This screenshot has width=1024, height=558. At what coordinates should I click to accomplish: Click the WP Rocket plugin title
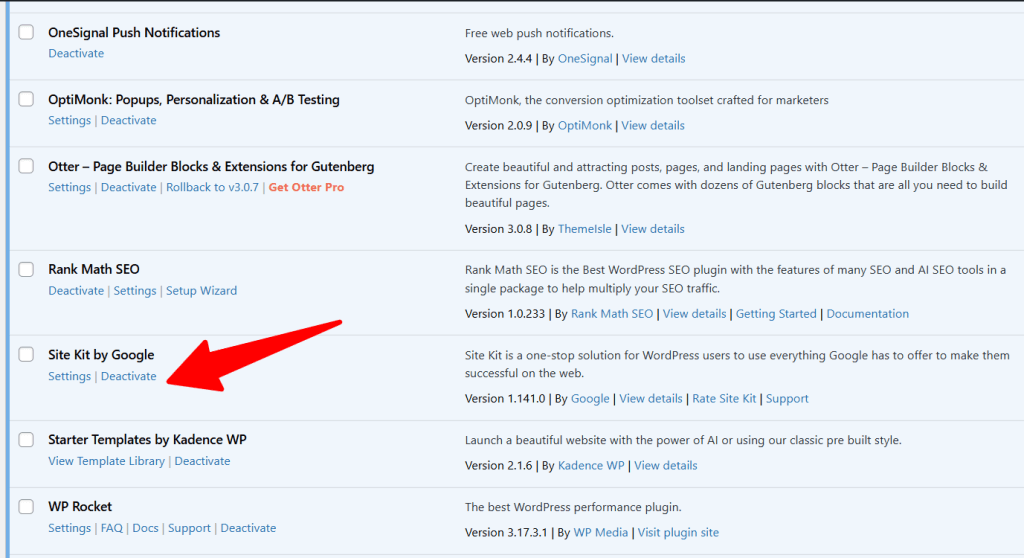click(x=80, y=506)
